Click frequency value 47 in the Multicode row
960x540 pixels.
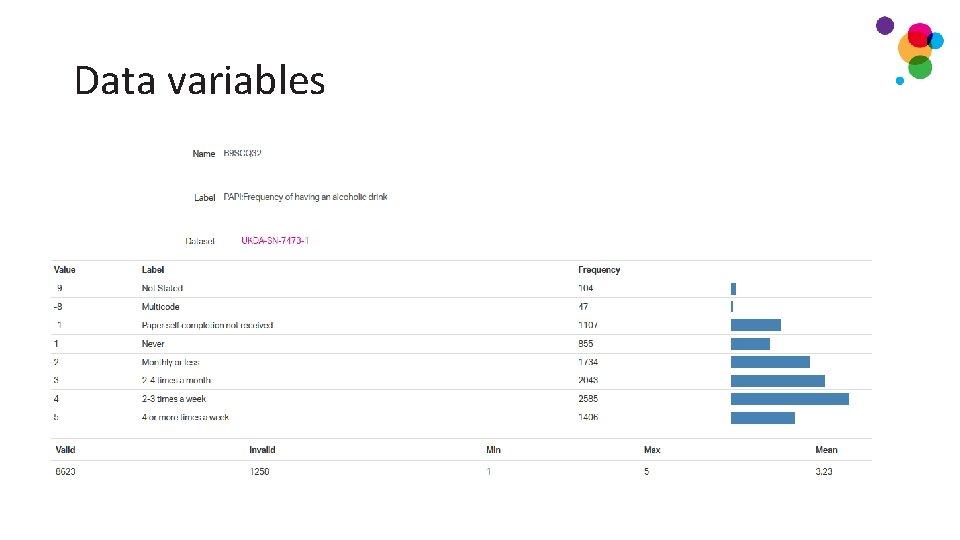(583, 307)
